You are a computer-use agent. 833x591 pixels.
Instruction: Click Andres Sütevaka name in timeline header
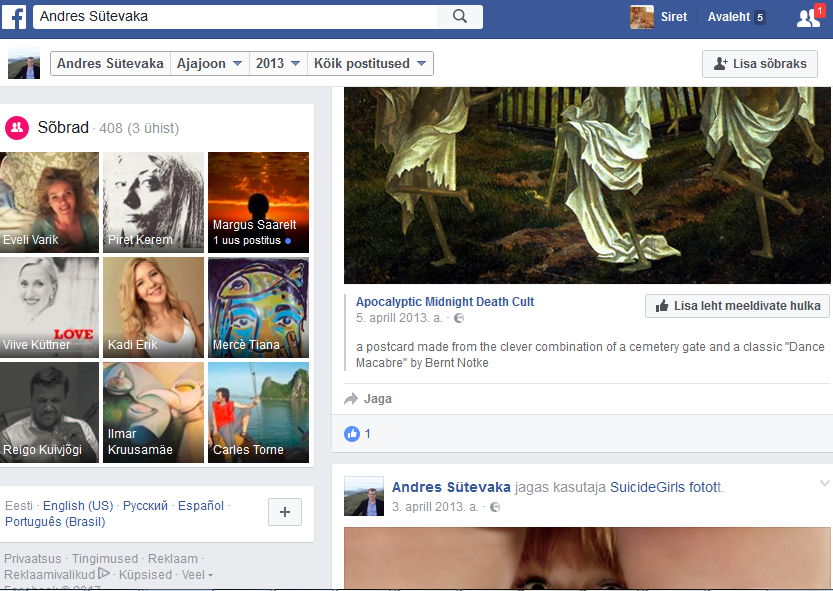coord(110,63)
